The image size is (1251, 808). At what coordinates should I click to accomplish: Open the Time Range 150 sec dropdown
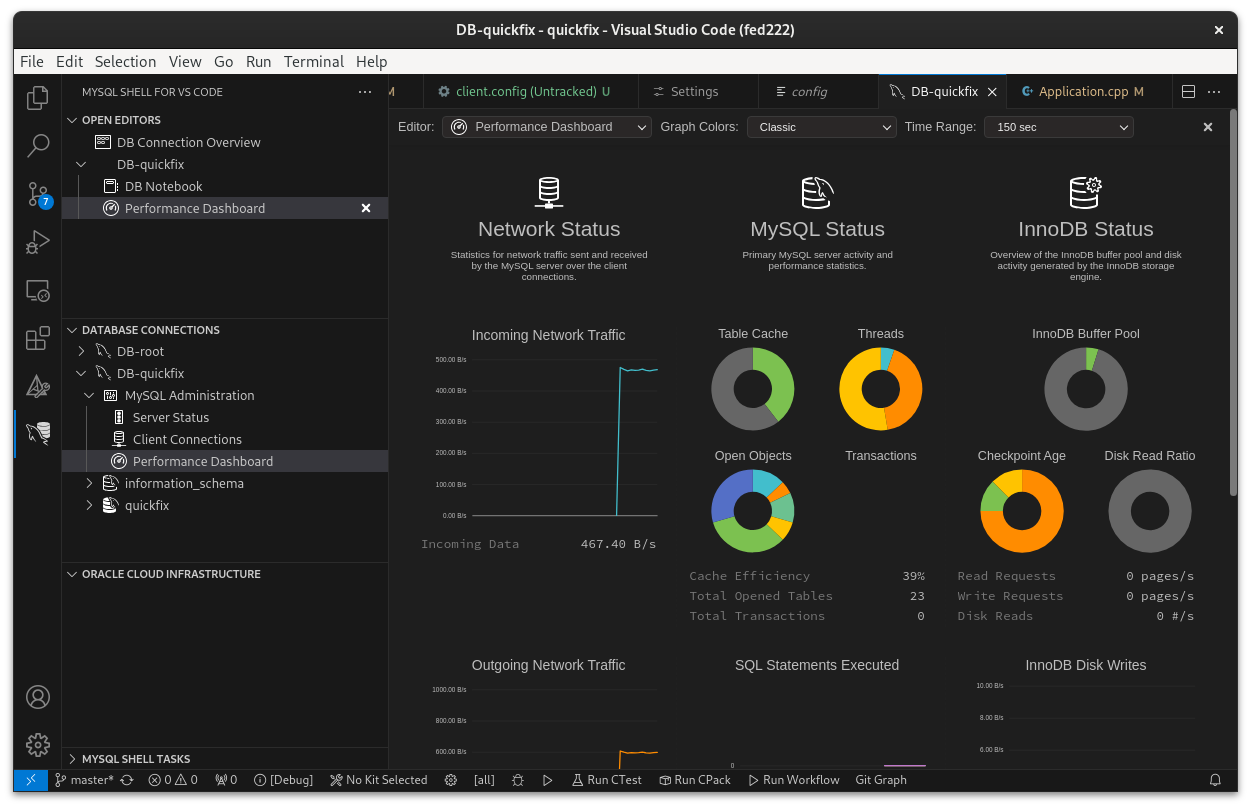[x=1059, y=127]
